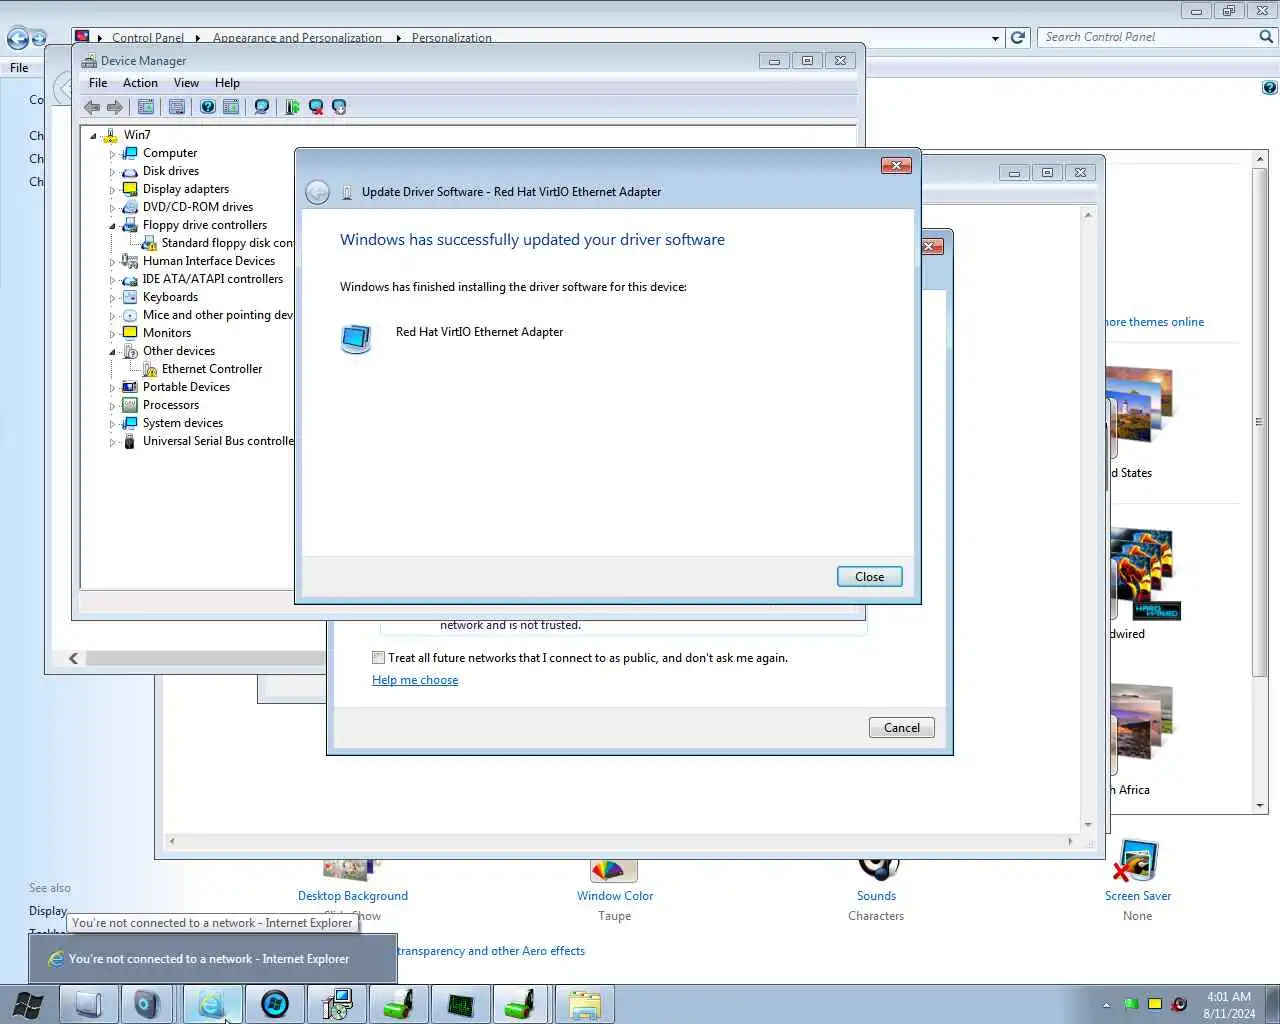Image resolution: width=1280 pixels, height=1024 pixels.
Task: Select Standard floppy disk controller tree item
Action: [227, 243]
